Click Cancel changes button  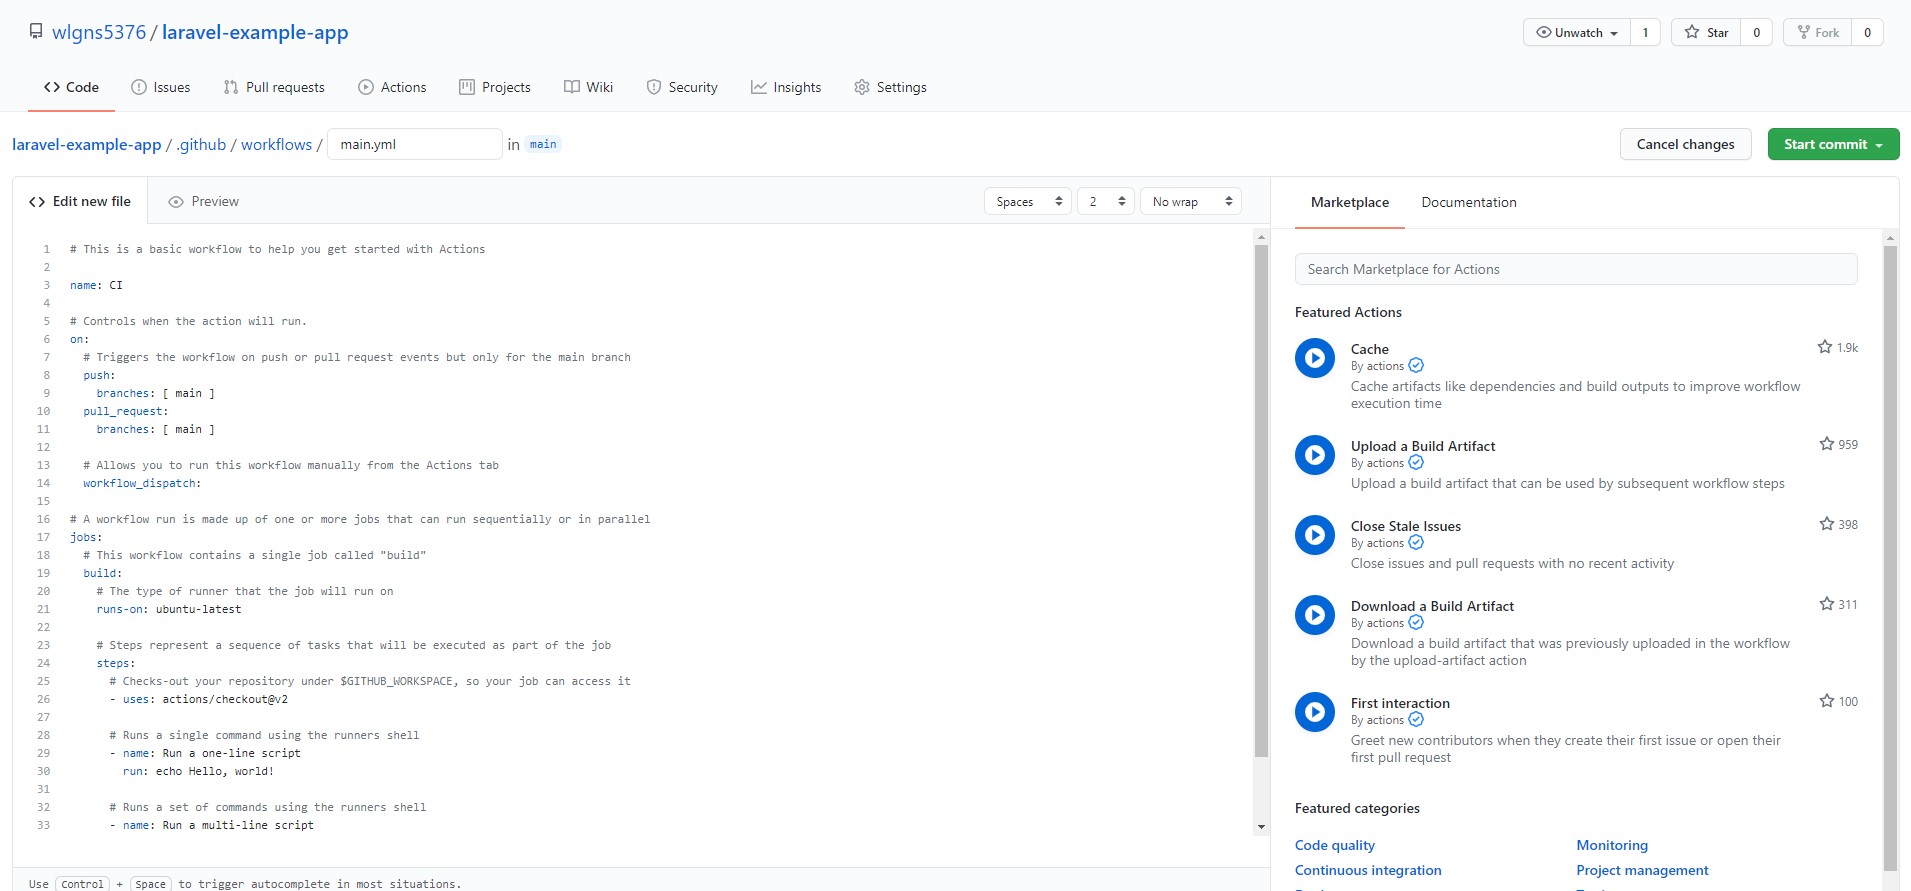(x=1685, y=144)
